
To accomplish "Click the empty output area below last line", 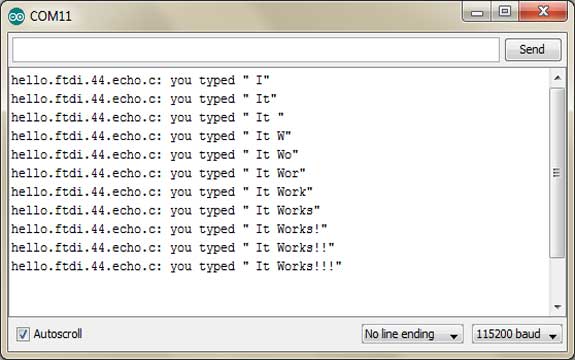I will pos(279,295).
